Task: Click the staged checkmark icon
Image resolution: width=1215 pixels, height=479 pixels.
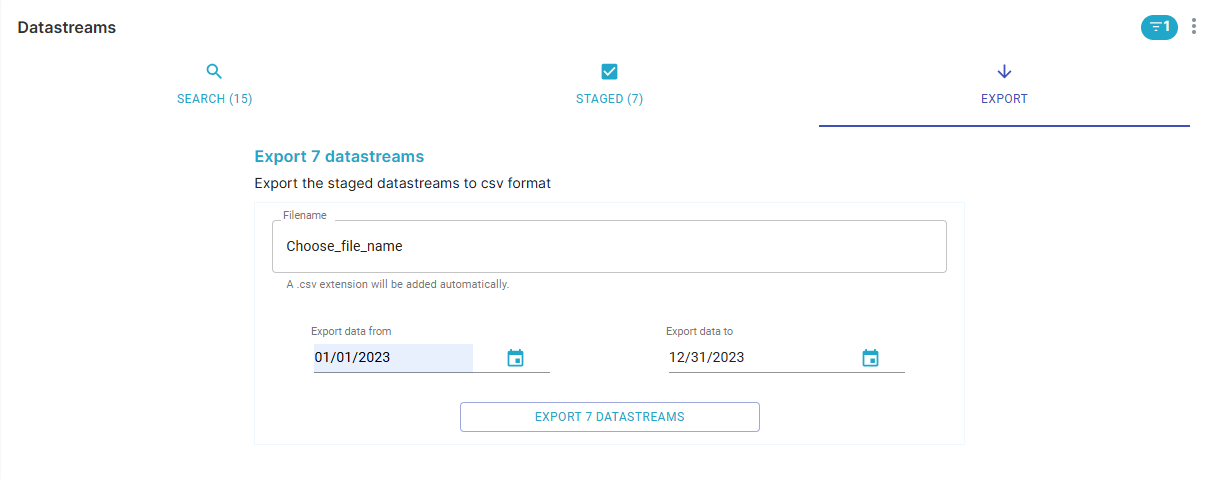Action: [609, 71]
